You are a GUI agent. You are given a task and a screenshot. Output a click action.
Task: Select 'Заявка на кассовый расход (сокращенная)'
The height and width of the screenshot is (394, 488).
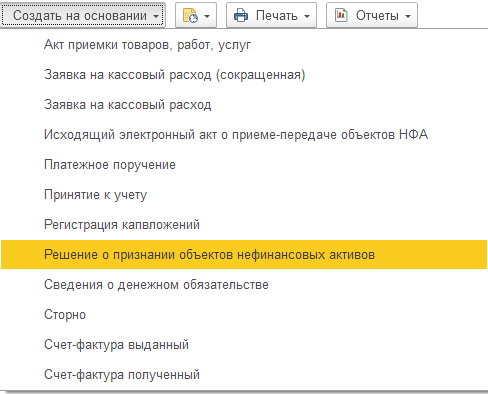(x=244, y=75)
